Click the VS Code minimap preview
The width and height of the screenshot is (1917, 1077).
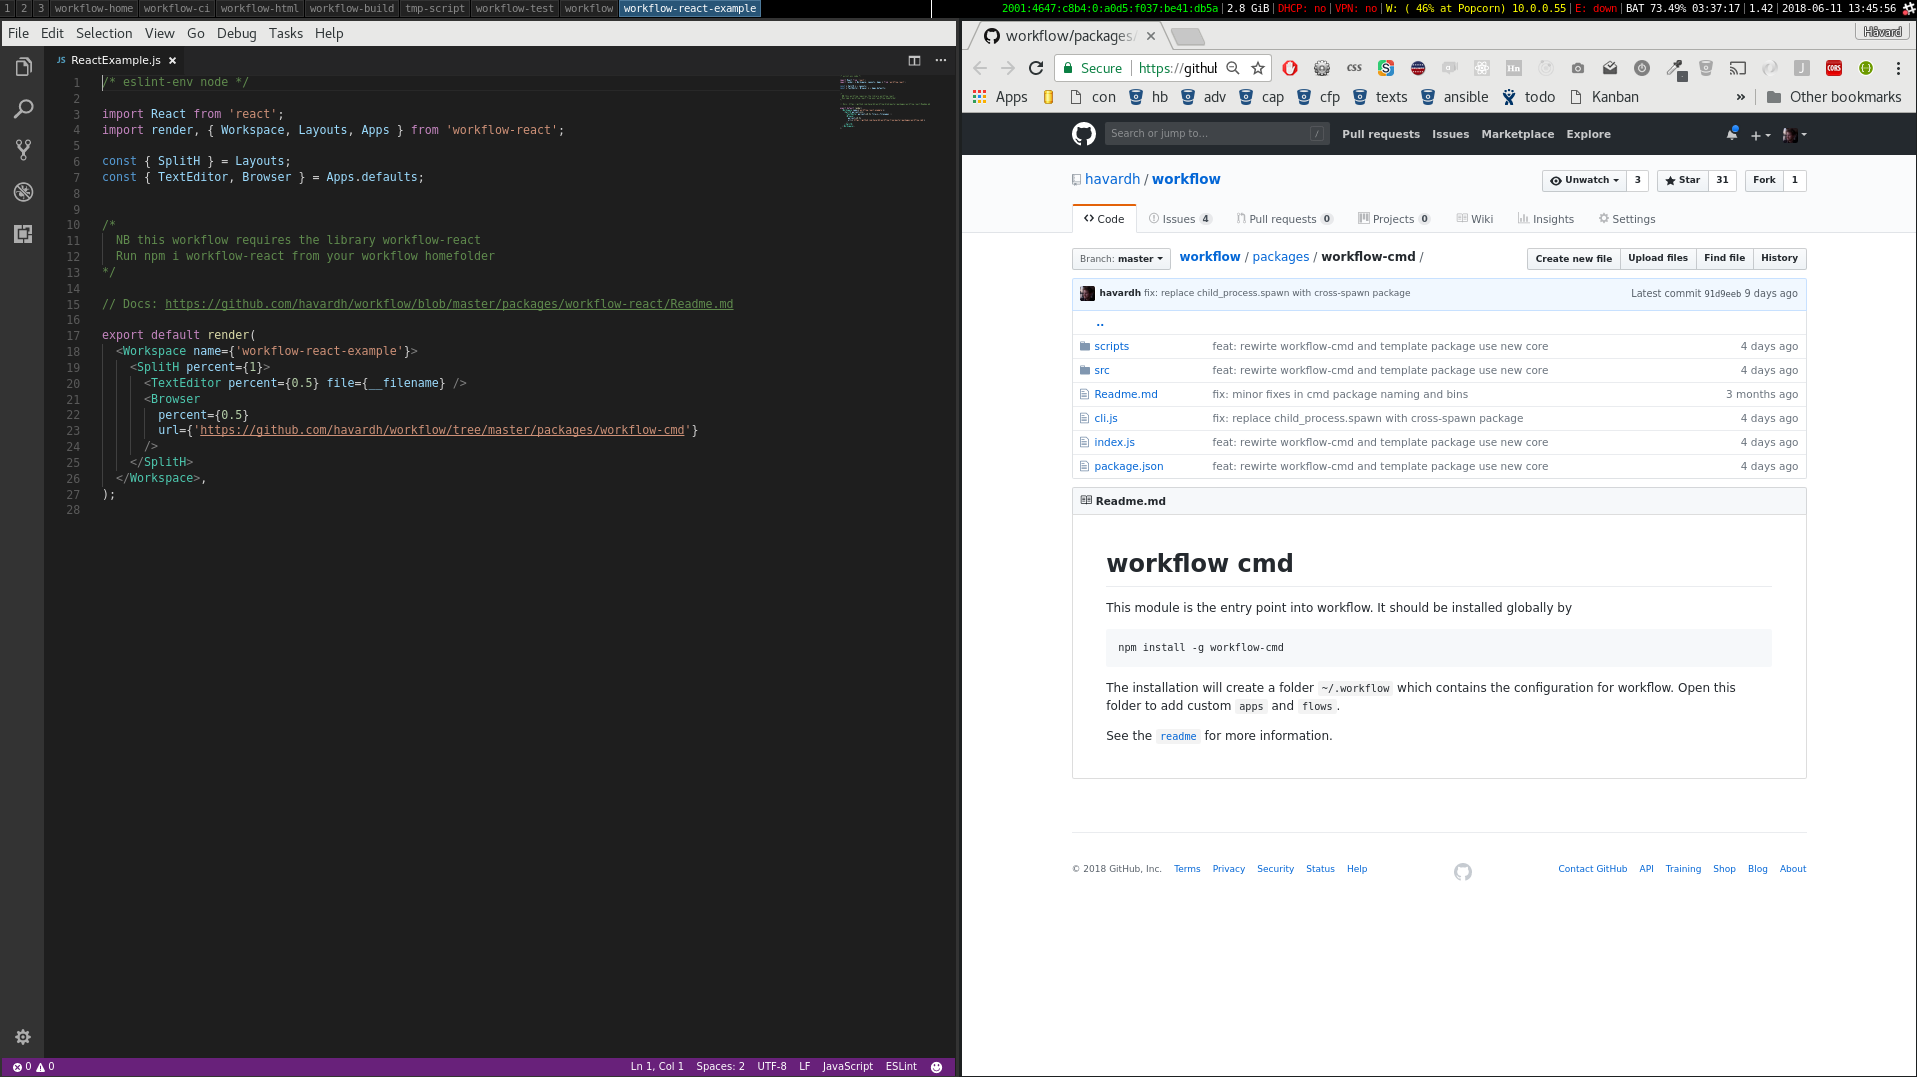click(x=885, y=101)
